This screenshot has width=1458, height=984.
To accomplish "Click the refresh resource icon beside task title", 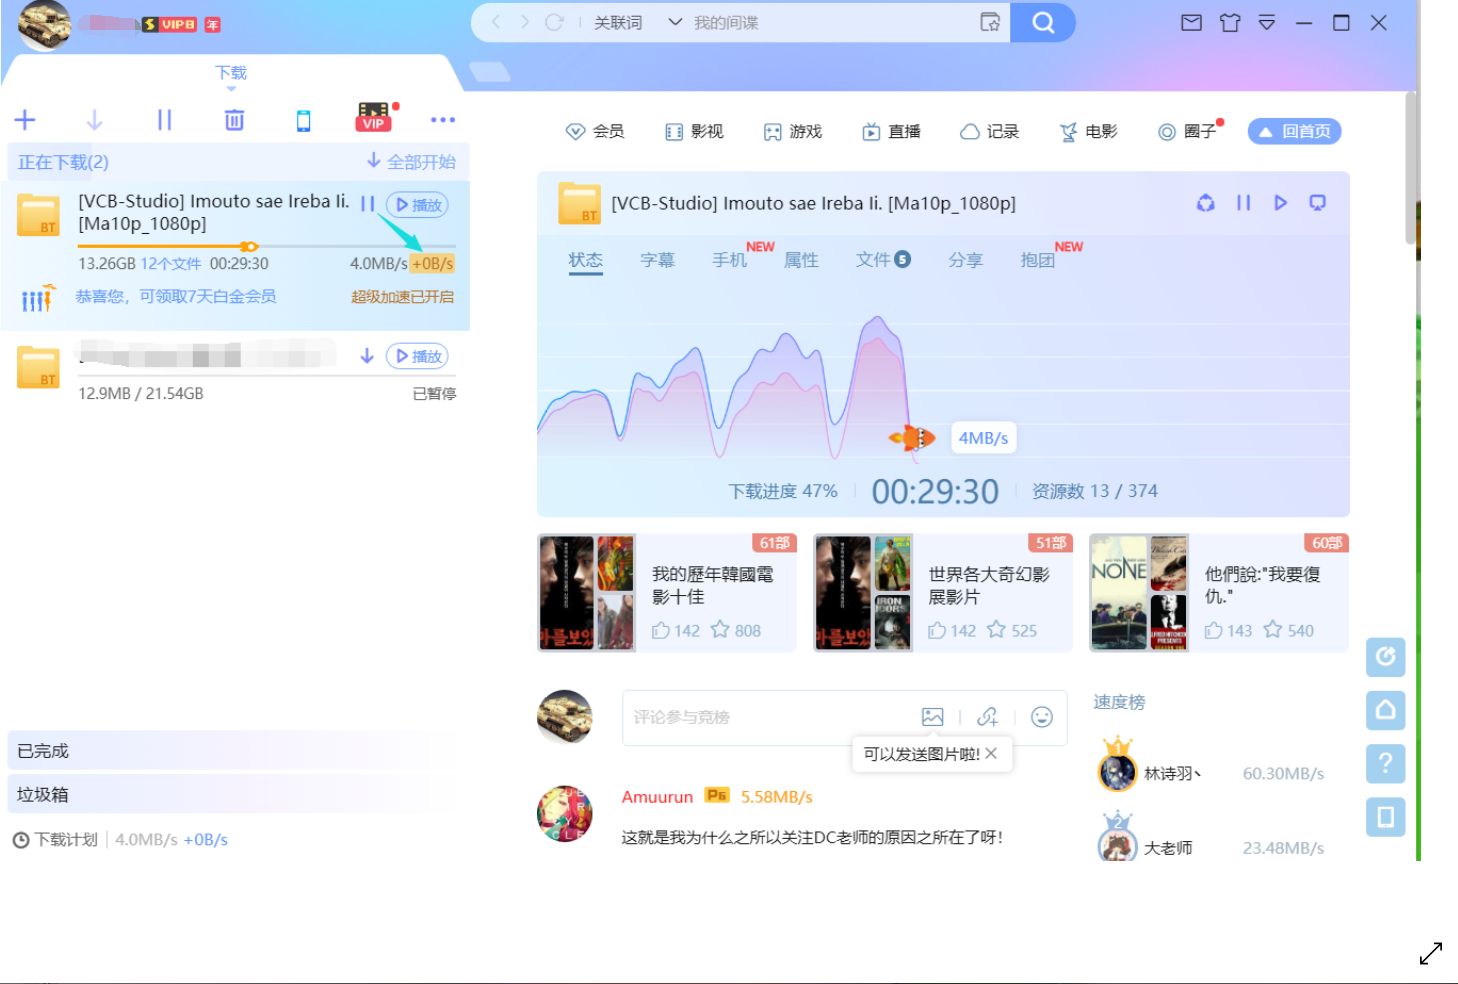I will click(x=1205, y=203).
